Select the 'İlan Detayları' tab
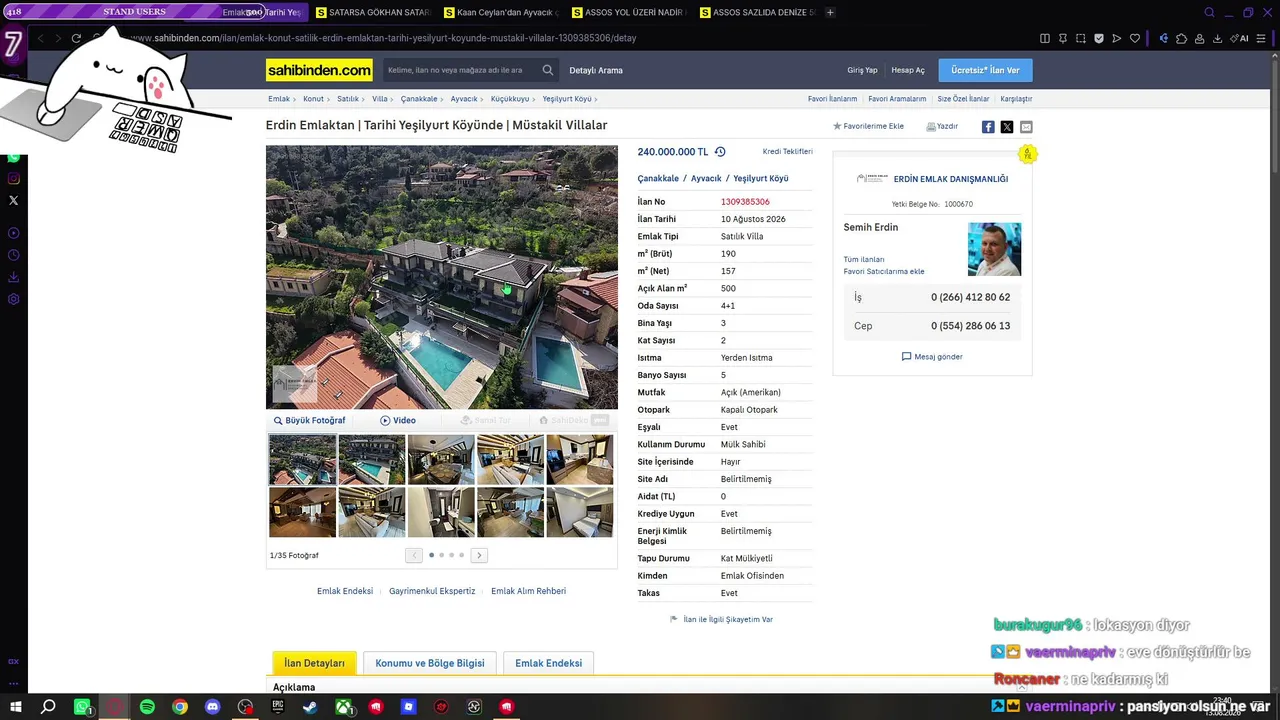Image resolution: width=1280 pixels, height=720 pixels. click(x=314, y=663)
